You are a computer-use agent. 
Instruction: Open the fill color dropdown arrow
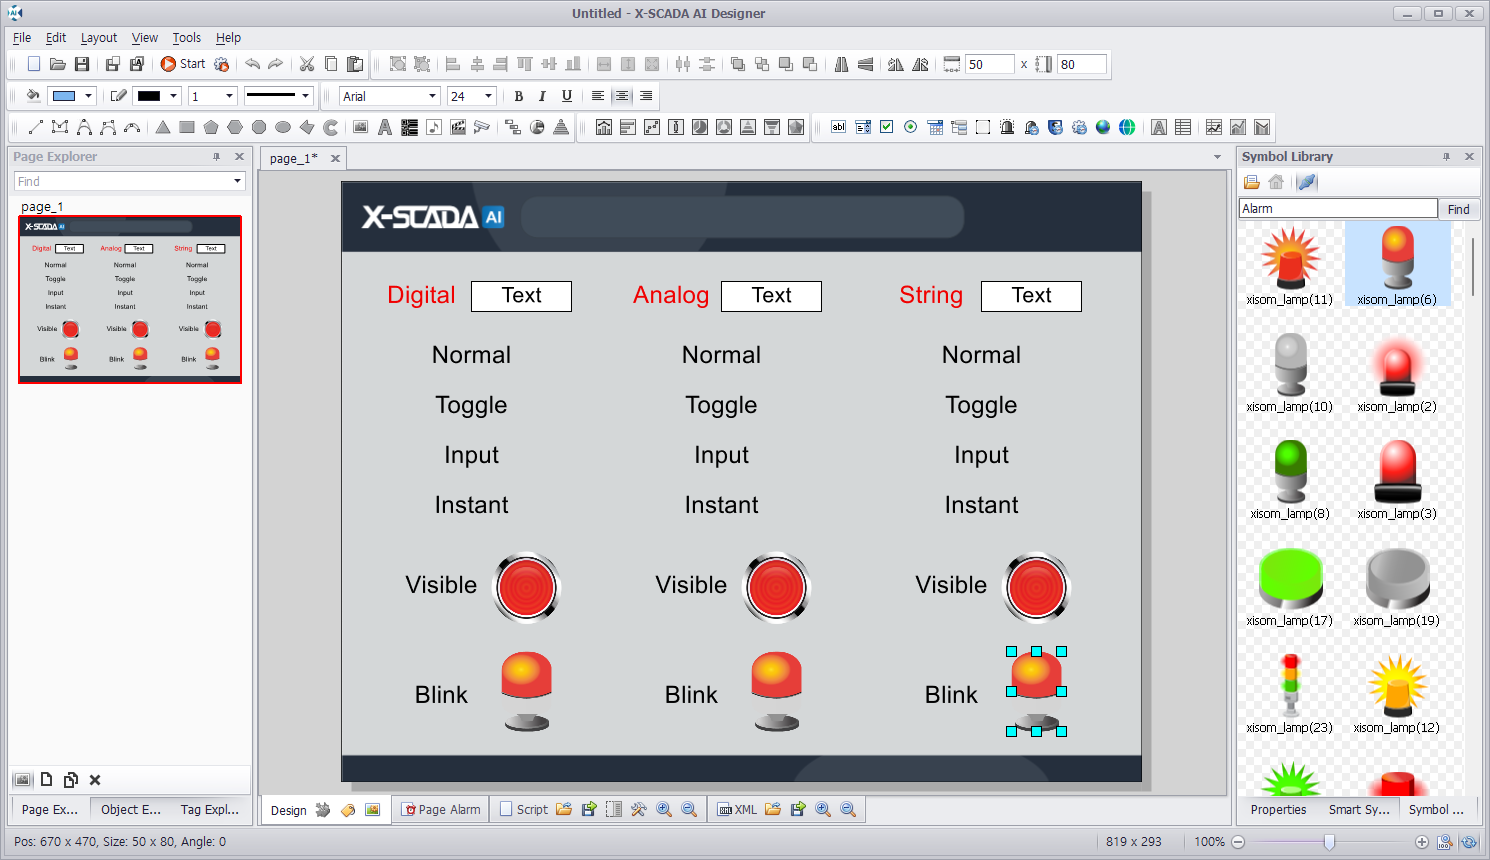pos(89,96)
